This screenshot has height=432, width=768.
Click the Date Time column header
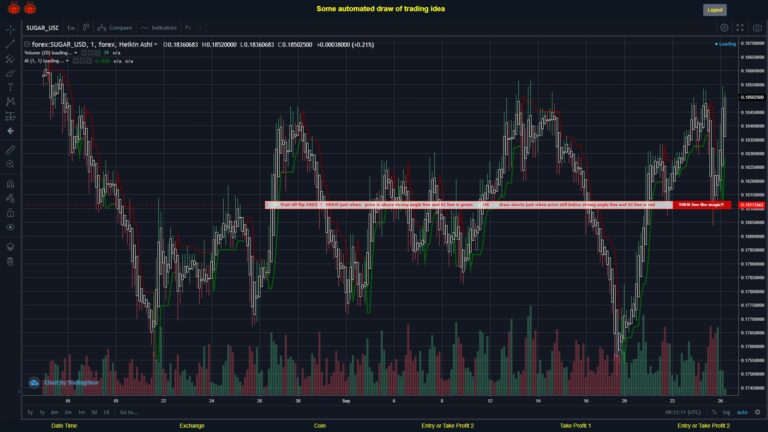click(64, 426)
